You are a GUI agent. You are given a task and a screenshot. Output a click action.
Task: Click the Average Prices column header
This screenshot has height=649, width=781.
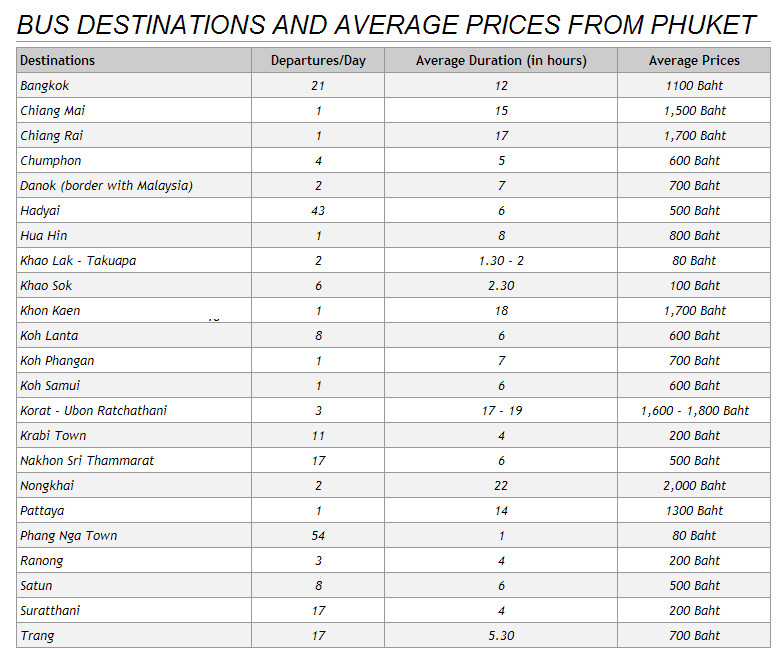click(x=694, y=60)
